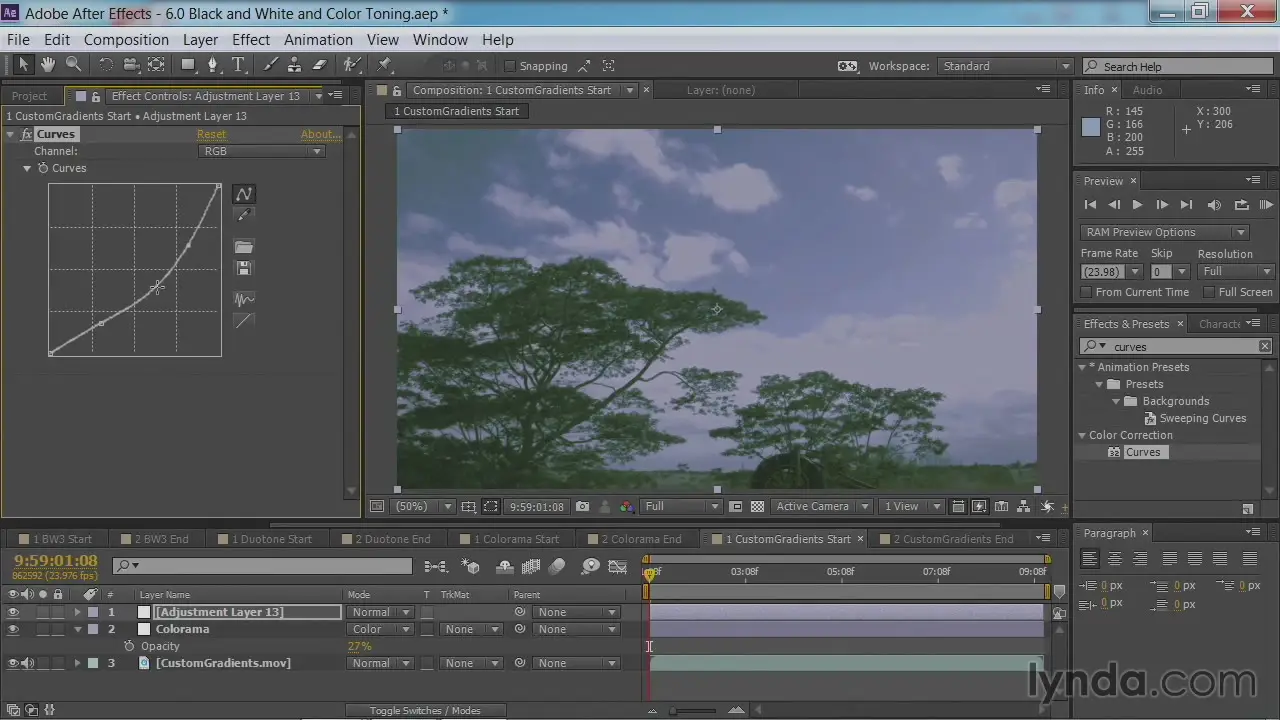The image size is (1280, 720).
Task: Select the Roto Brush tool
Action: click(351, 65)
